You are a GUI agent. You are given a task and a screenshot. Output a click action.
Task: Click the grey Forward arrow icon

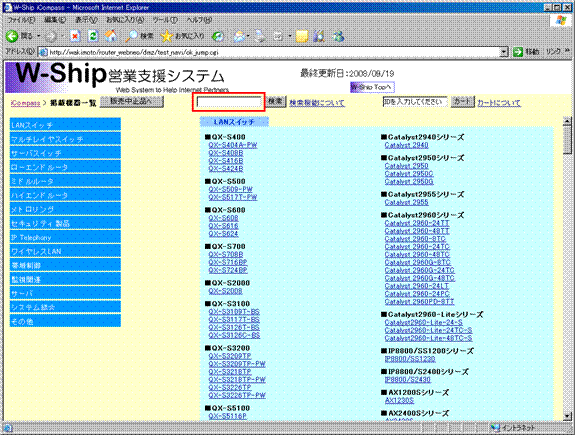pyautogui.click(x=51, y=36)
